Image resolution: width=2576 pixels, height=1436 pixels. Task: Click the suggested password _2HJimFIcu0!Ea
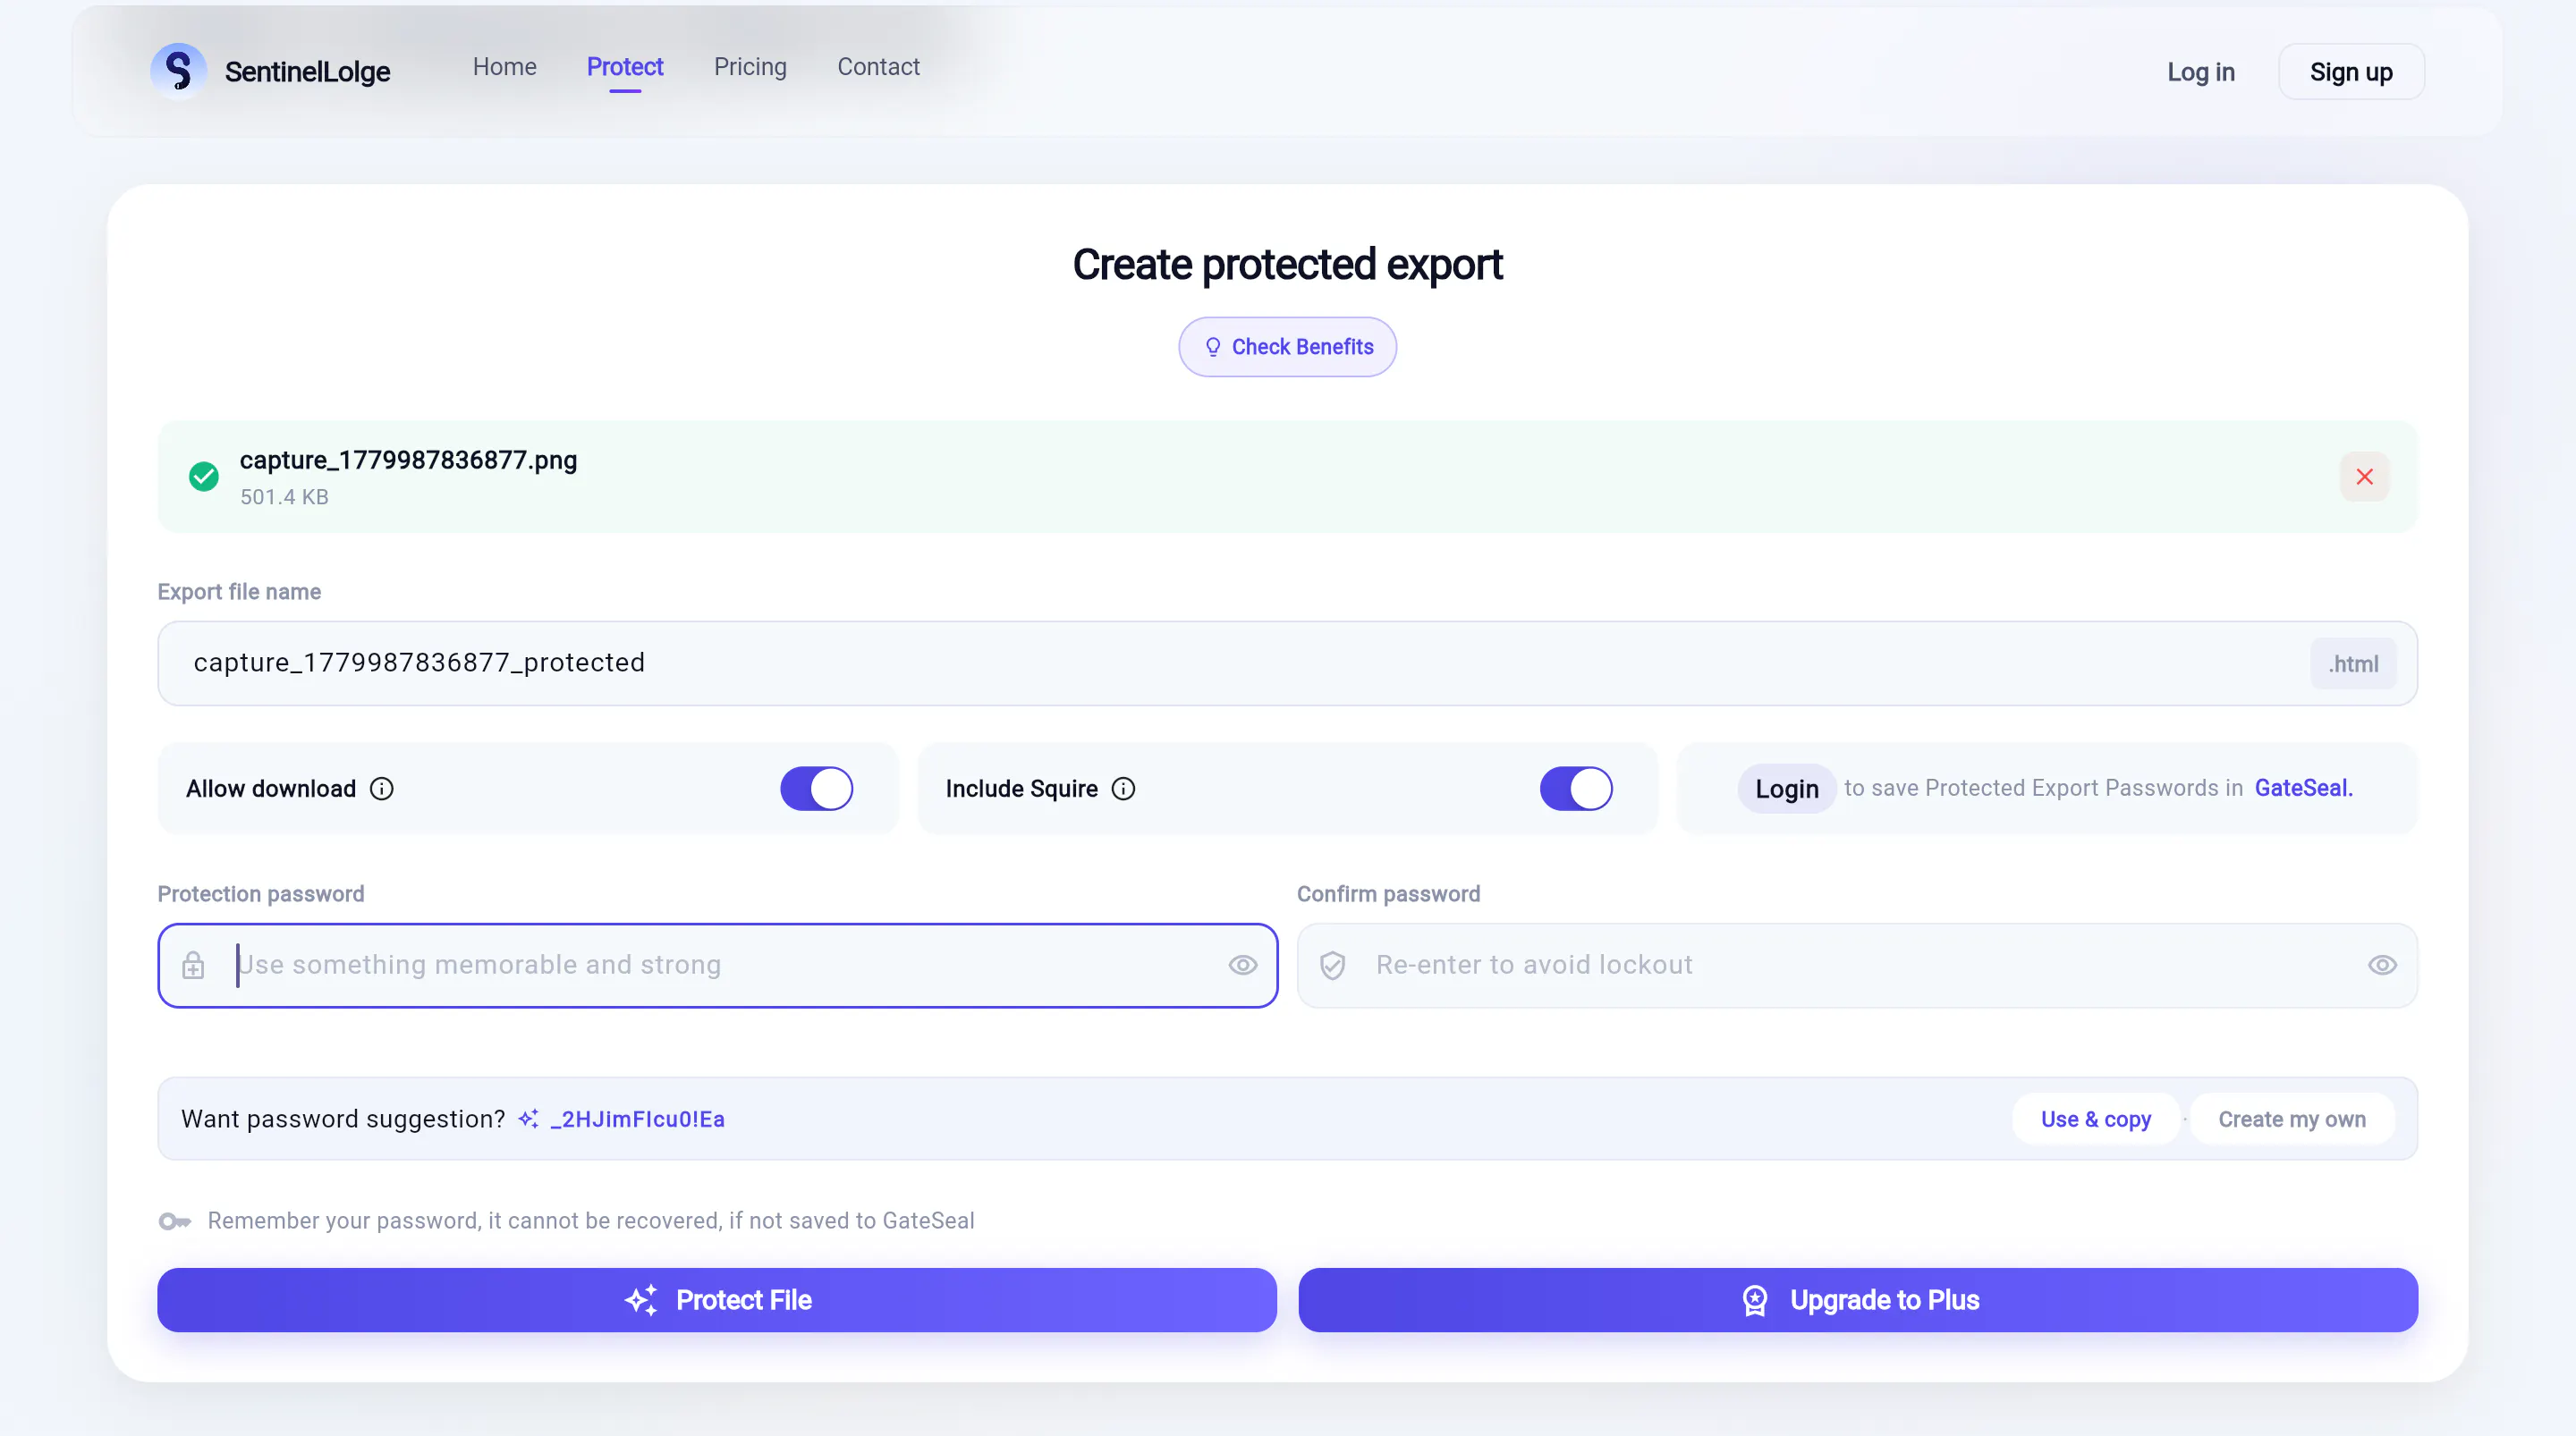[x=638, y=1119]
